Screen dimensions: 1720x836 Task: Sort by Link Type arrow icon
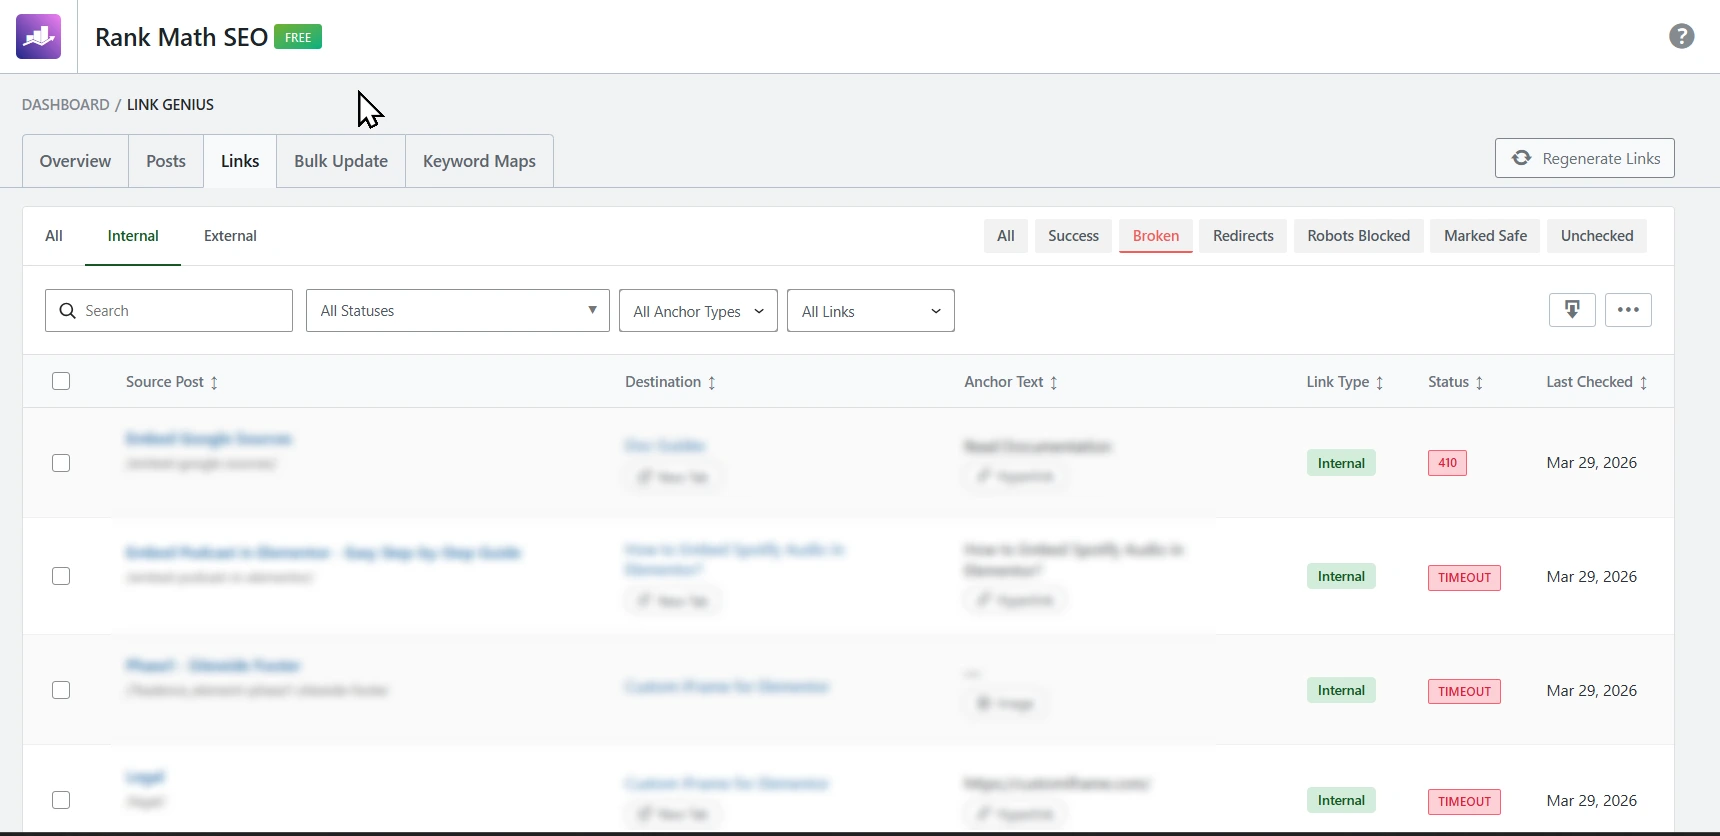coord(1380,383)
